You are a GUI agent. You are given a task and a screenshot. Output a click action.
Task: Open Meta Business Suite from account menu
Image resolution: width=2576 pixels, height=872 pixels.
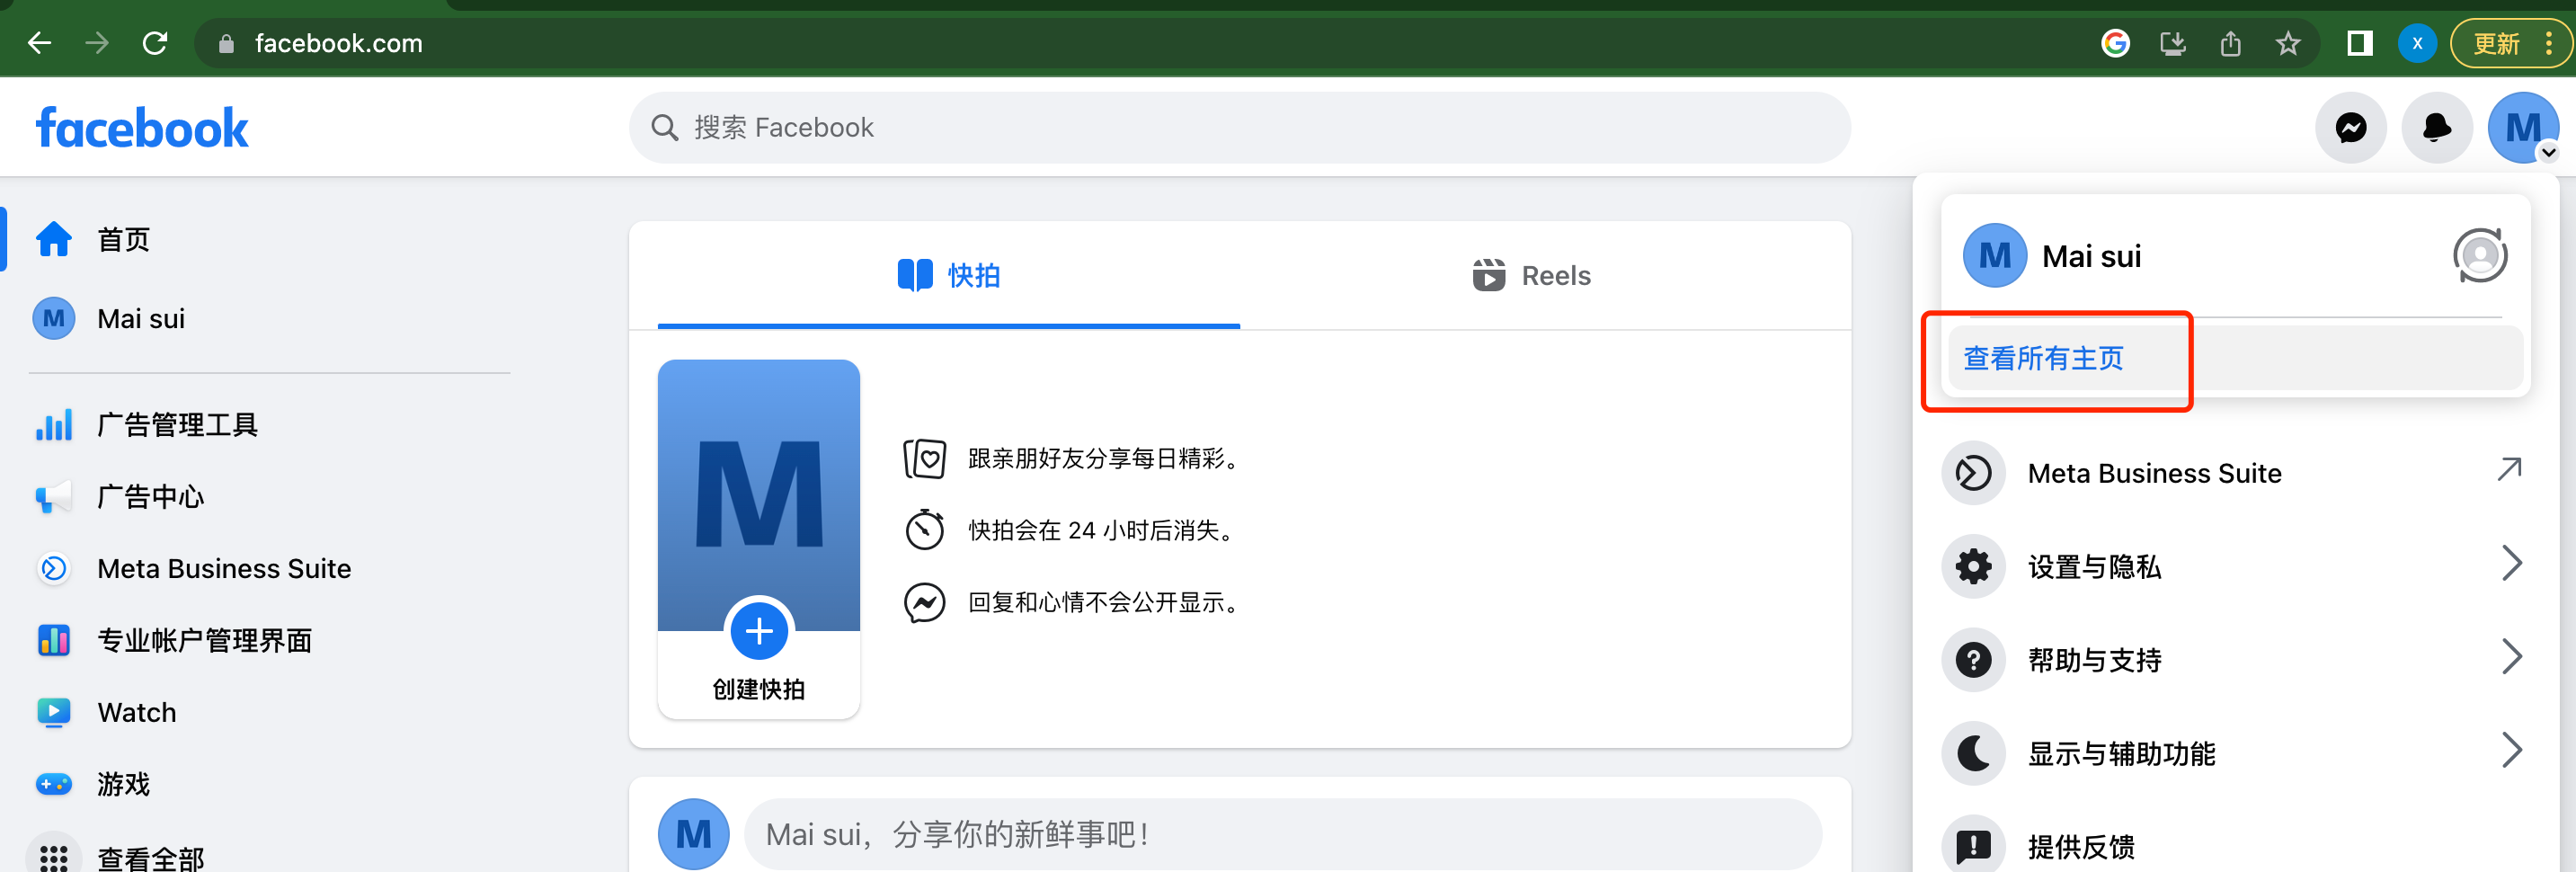(x=2235, y=473)
